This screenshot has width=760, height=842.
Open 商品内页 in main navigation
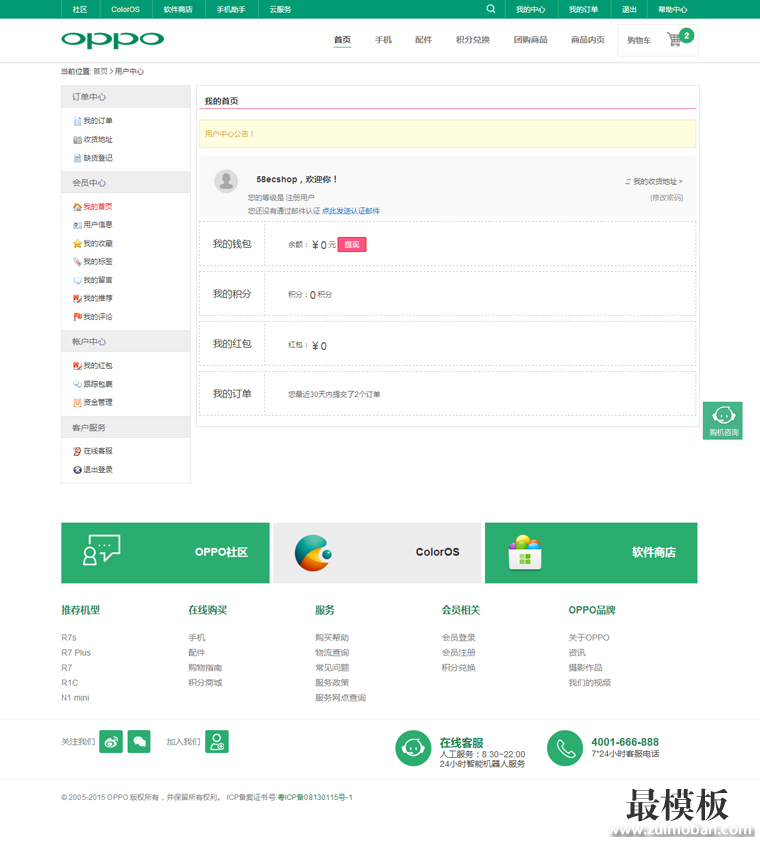click(x=588, y=40)
